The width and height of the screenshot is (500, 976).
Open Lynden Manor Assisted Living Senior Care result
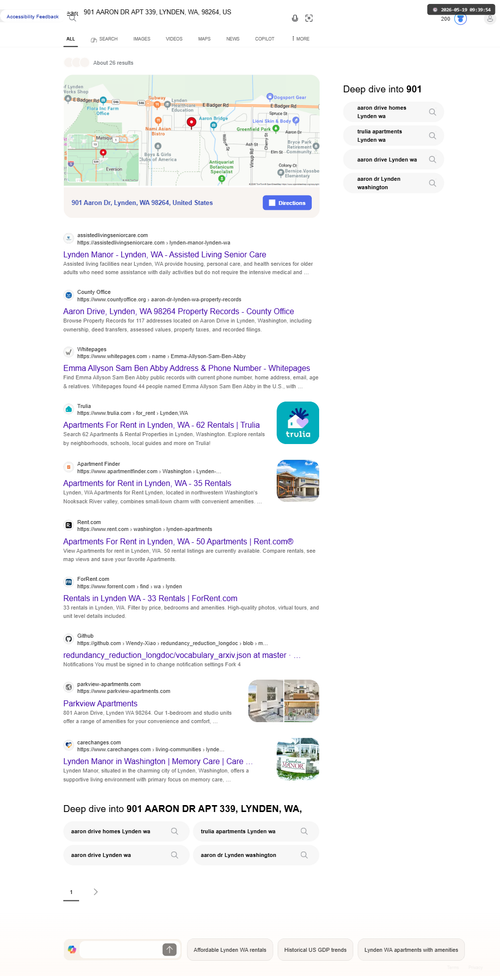(164, 255)
